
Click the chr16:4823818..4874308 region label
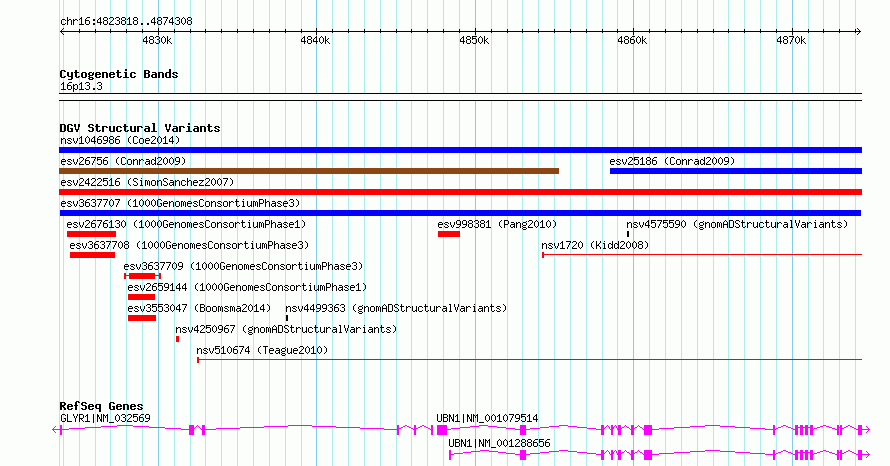point(126,22)
